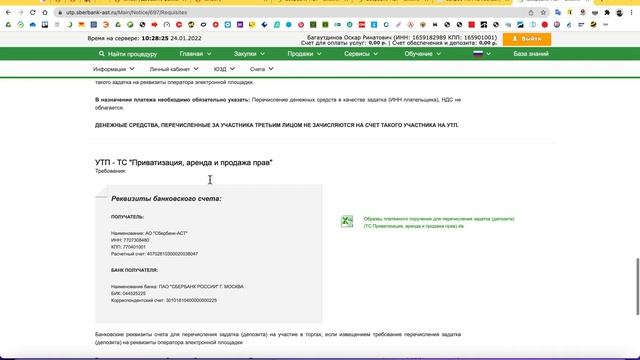Screen dimensions: 640x360
Task: Click the БИК: 044525225 line
Action: [128, 293]
